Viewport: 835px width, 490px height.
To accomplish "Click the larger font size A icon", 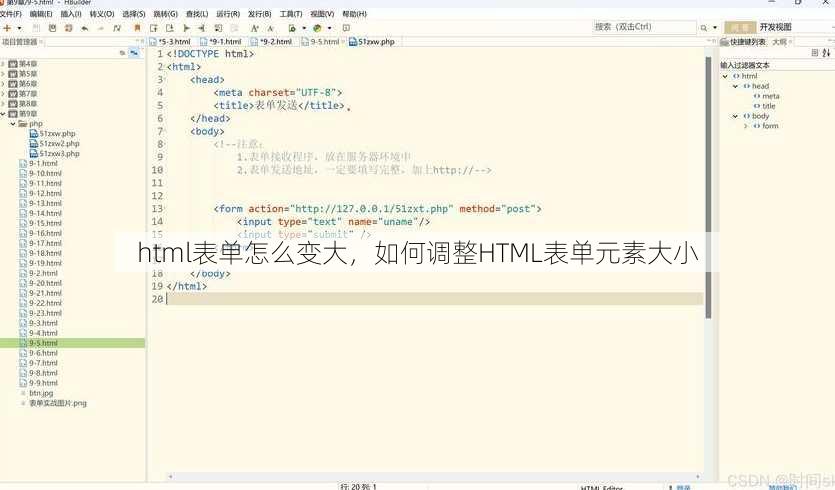I will [x=255, y=28].
